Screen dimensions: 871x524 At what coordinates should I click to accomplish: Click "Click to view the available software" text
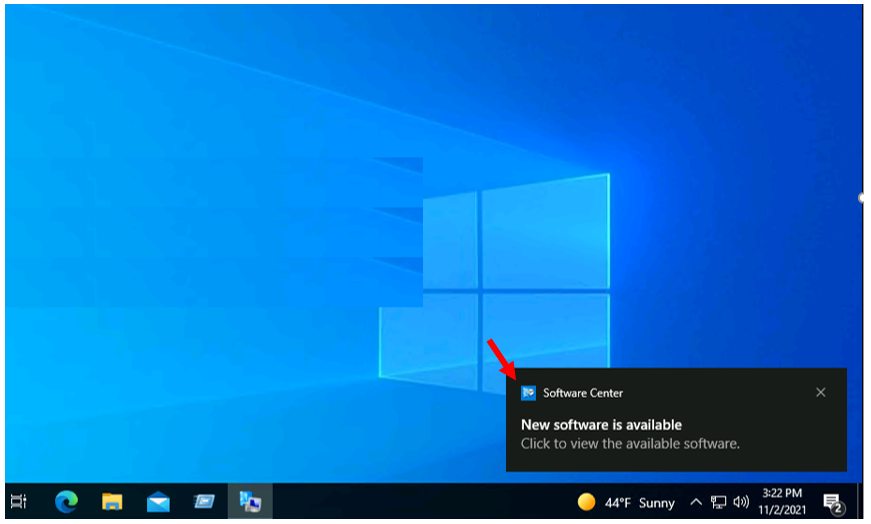pos(630,443)
